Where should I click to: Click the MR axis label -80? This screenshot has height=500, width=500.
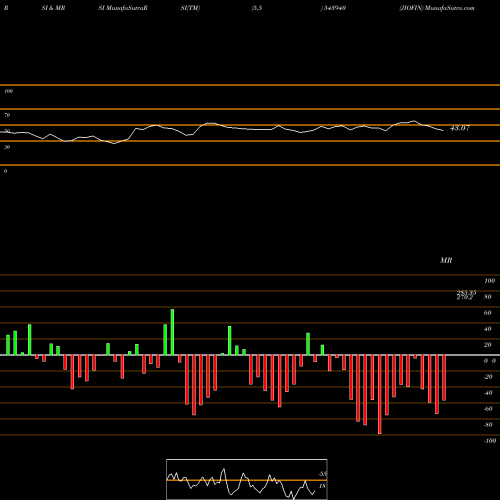click(488, 425)
